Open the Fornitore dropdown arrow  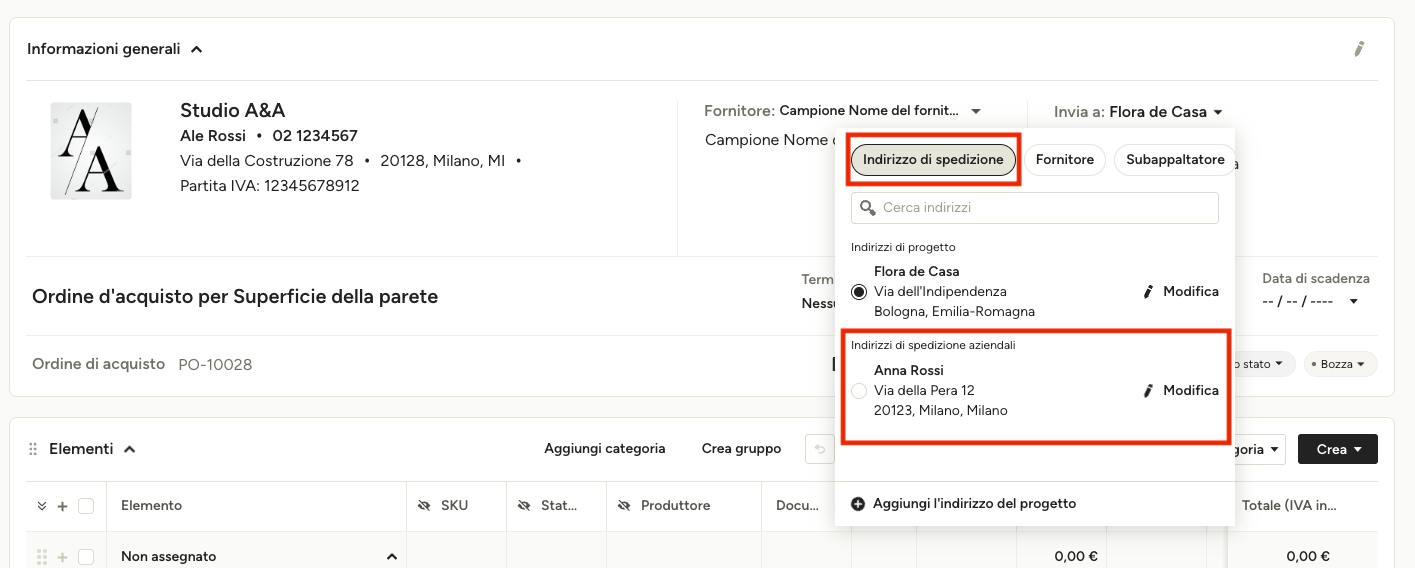(x=976, y=111)
